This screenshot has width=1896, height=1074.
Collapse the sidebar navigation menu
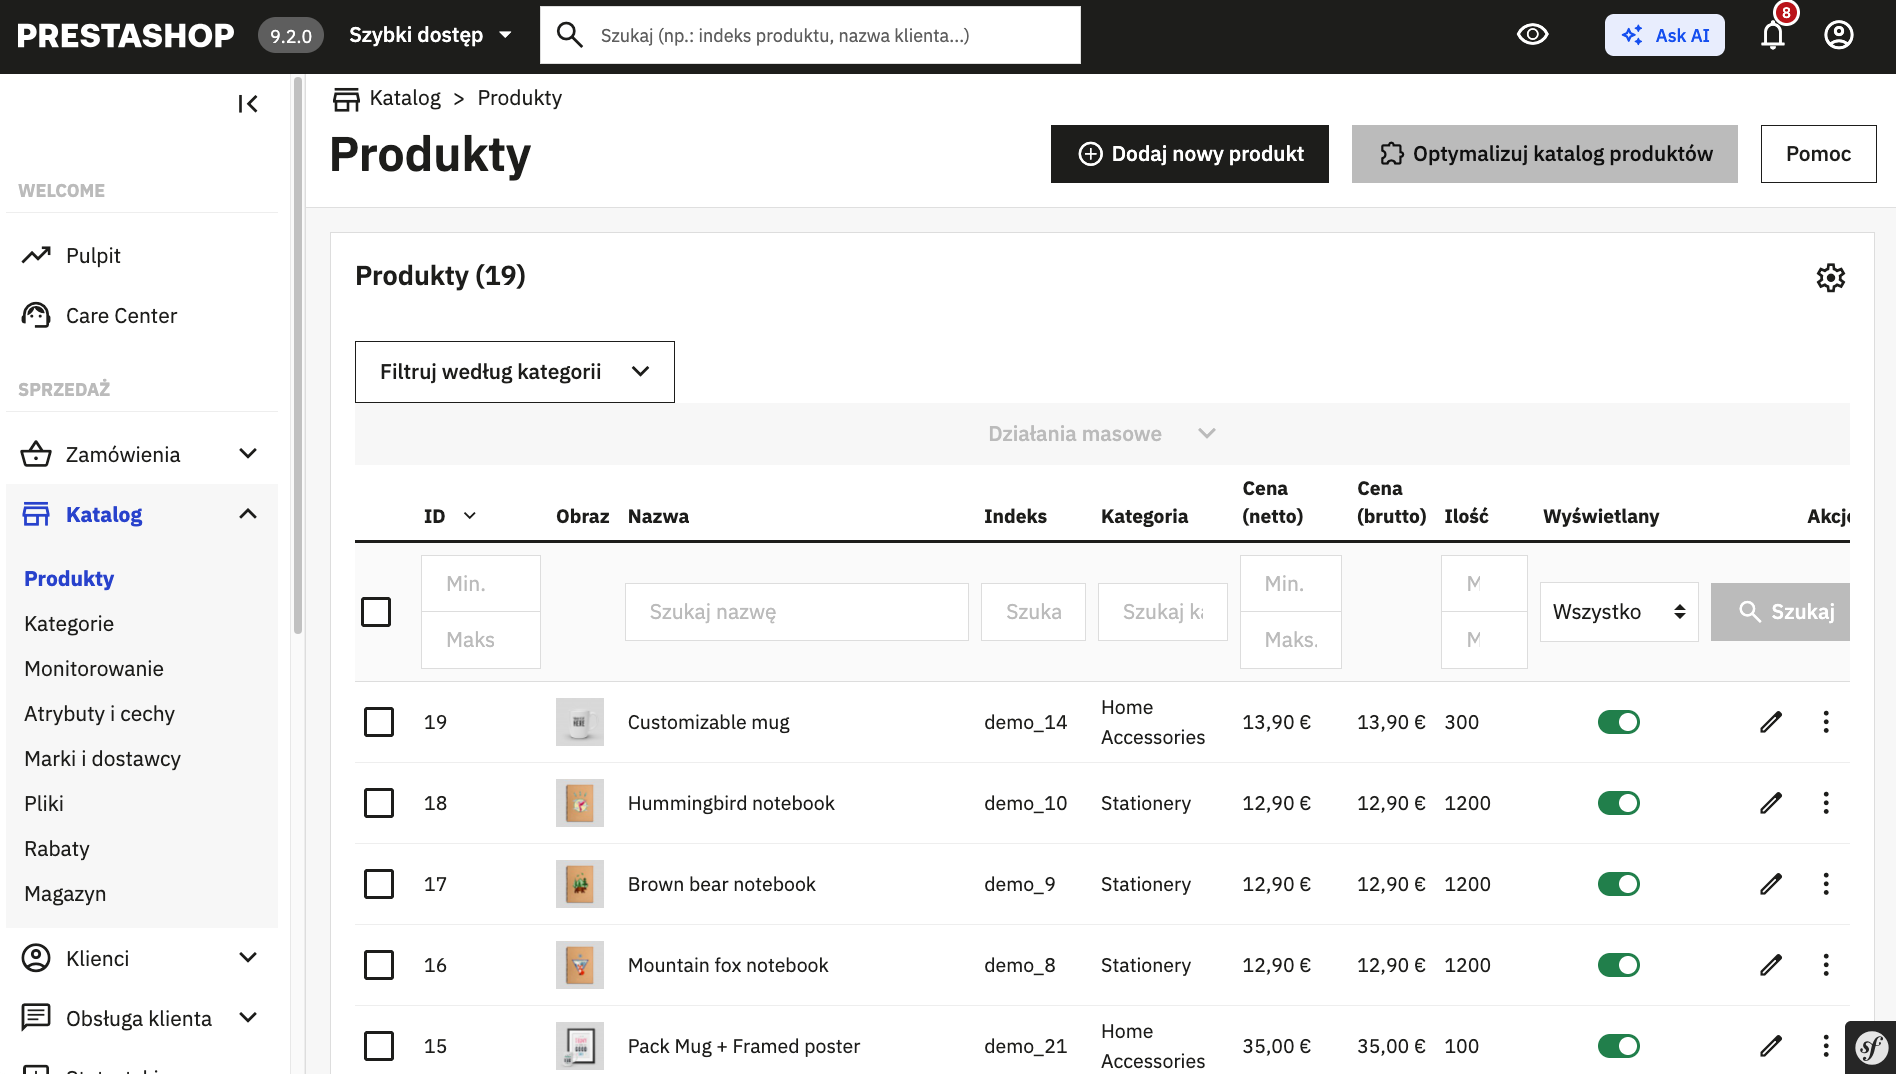[x=248, y=104]
